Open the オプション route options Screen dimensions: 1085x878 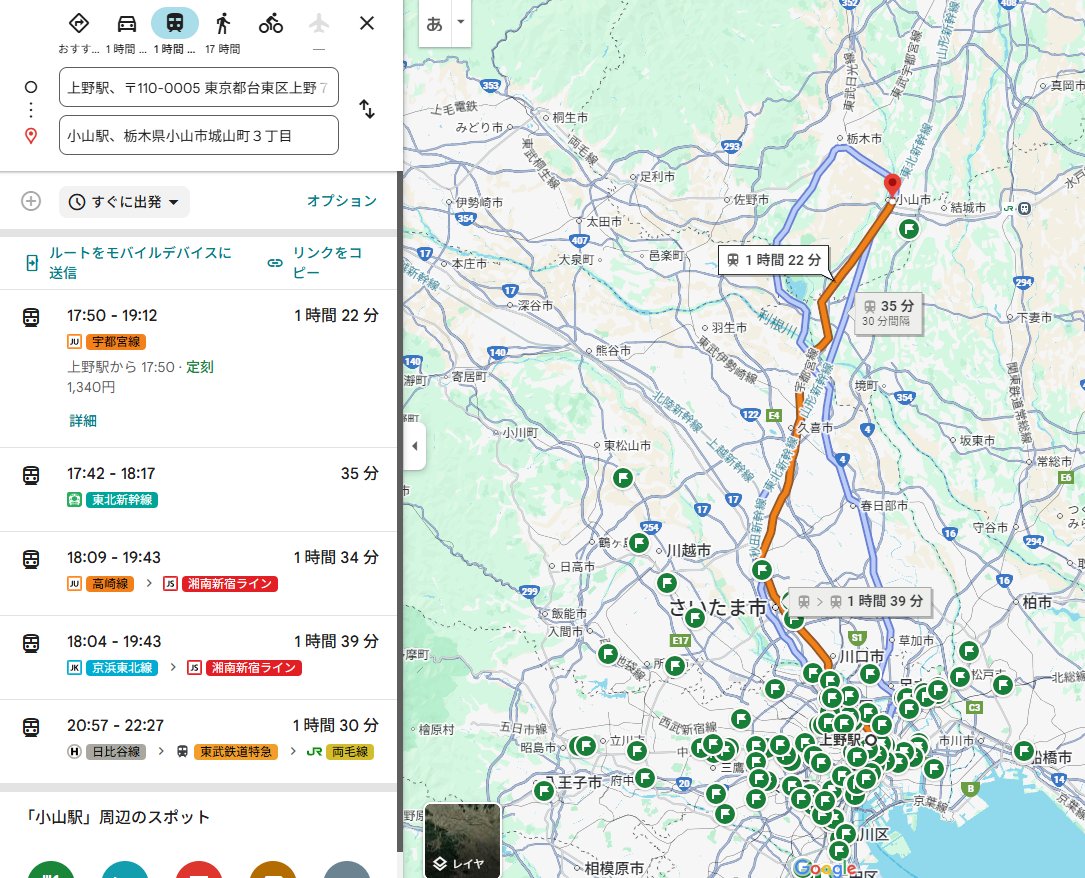[x=342, y=201]
